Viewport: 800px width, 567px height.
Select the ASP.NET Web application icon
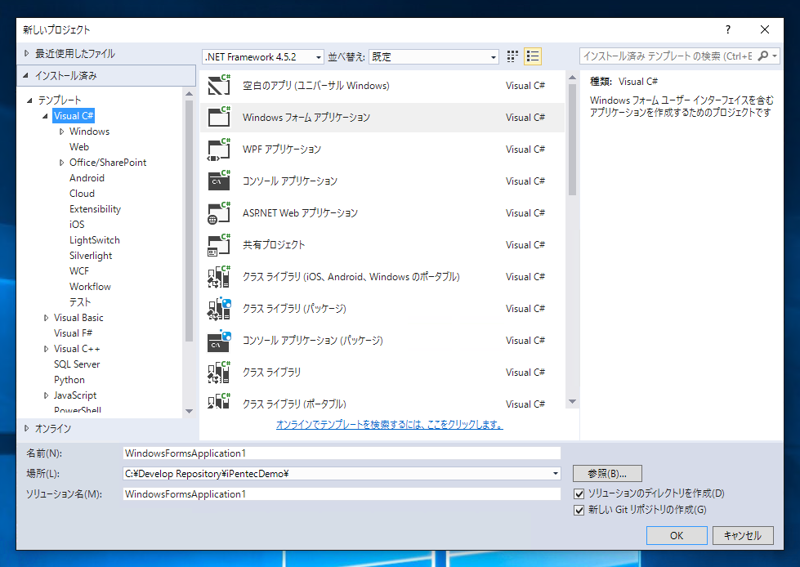pos(219,213)
